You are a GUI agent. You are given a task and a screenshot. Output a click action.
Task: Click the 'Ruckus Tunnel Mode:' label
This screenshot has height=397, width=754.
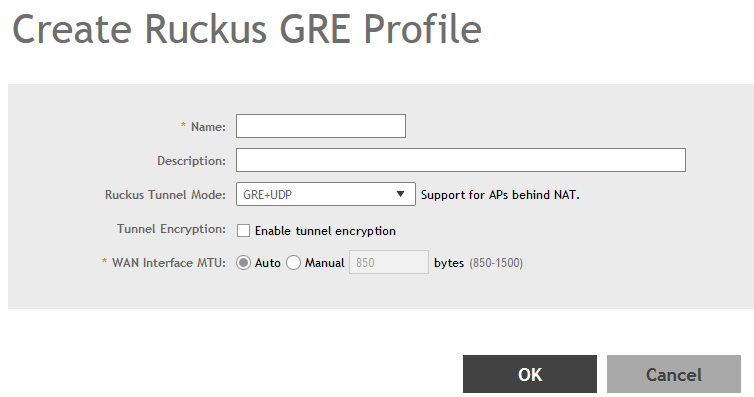[x=165, y=195]
